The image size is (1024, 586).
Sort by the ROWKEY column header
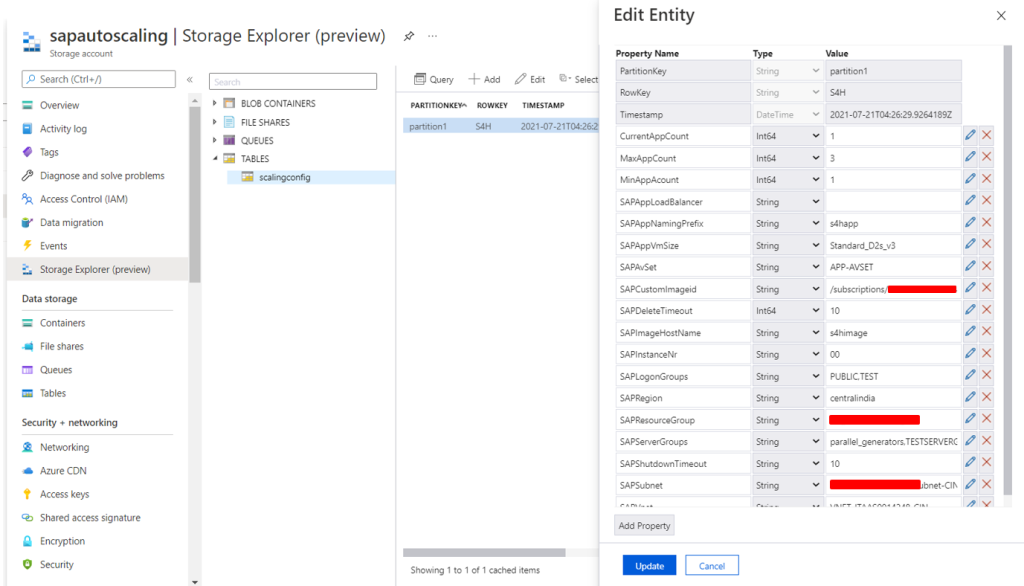[492, 105]
